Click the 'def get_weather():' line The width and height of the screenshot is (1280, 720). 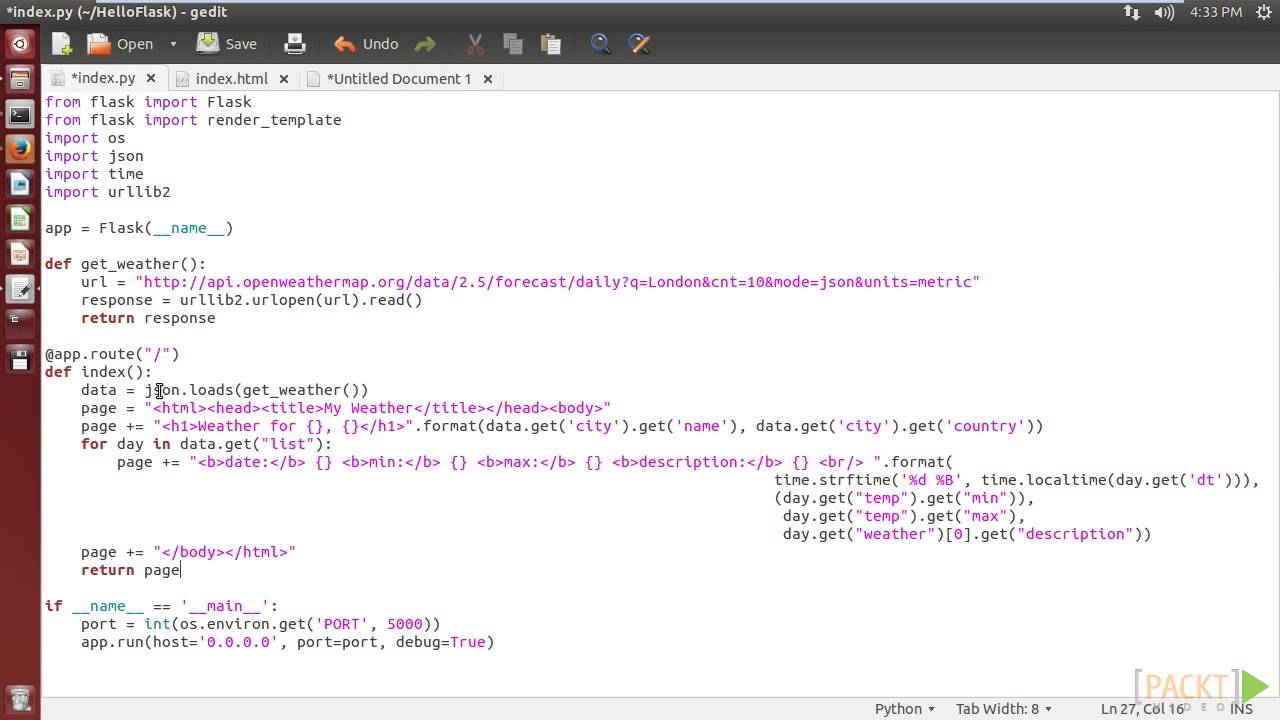125,264
